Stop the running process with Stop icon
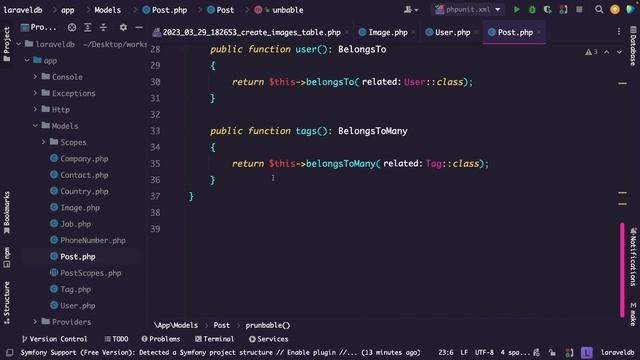Image resolution: width=640 pixels, height=360 pixels. tap(579, 9)
